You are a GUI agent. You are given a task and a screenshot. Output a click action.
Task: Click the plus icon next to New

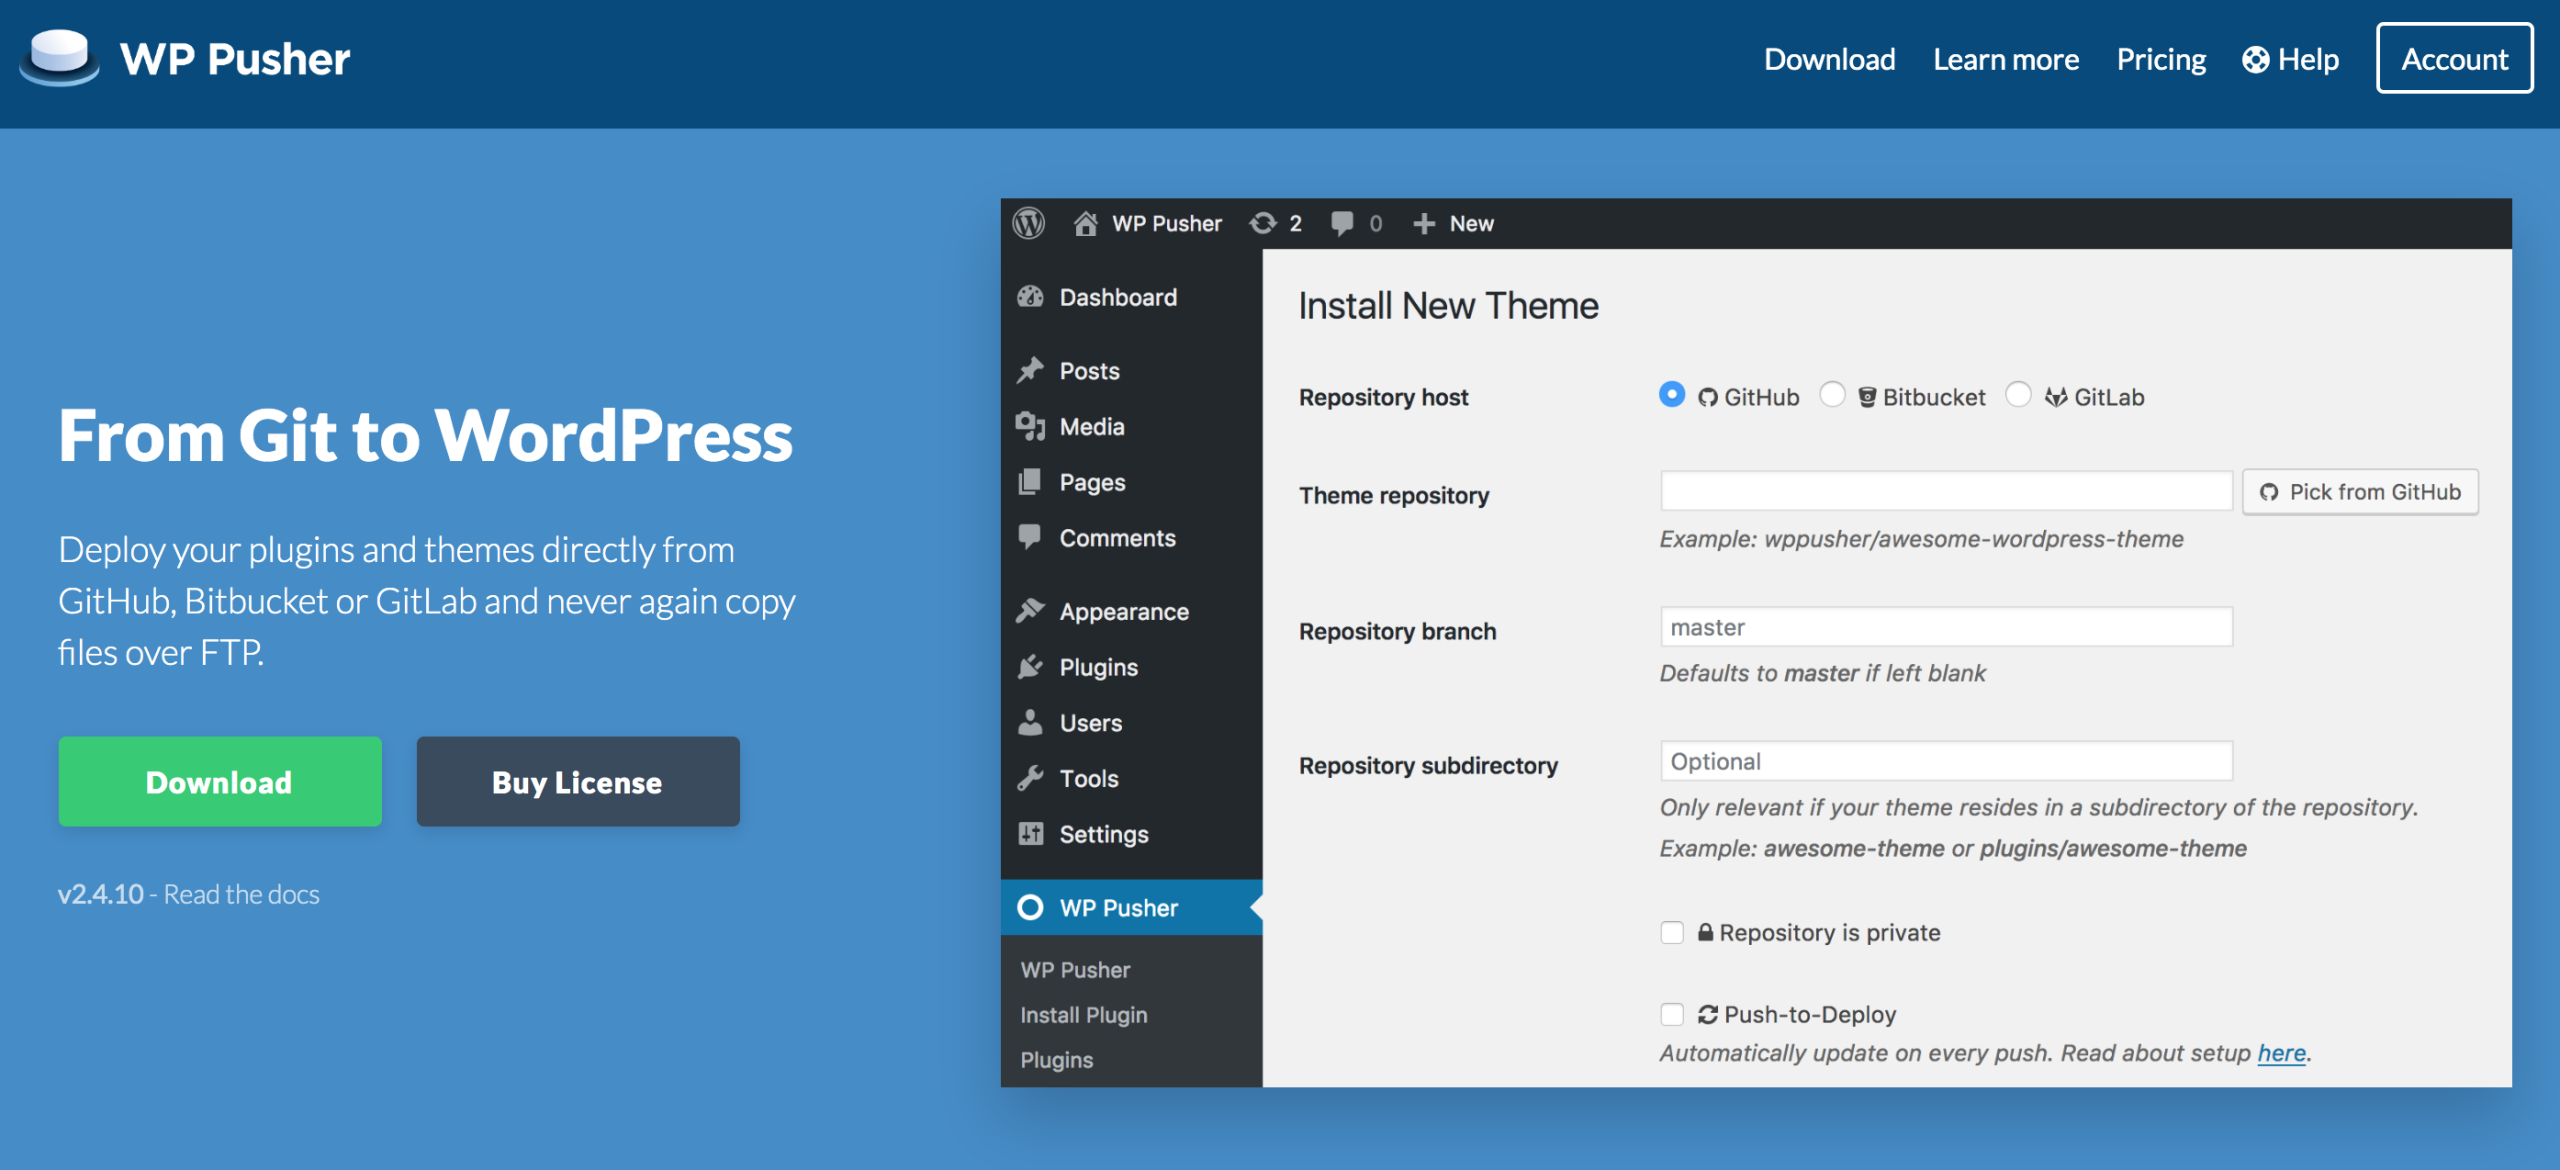pyautogui.click(x=1424, y=223)
